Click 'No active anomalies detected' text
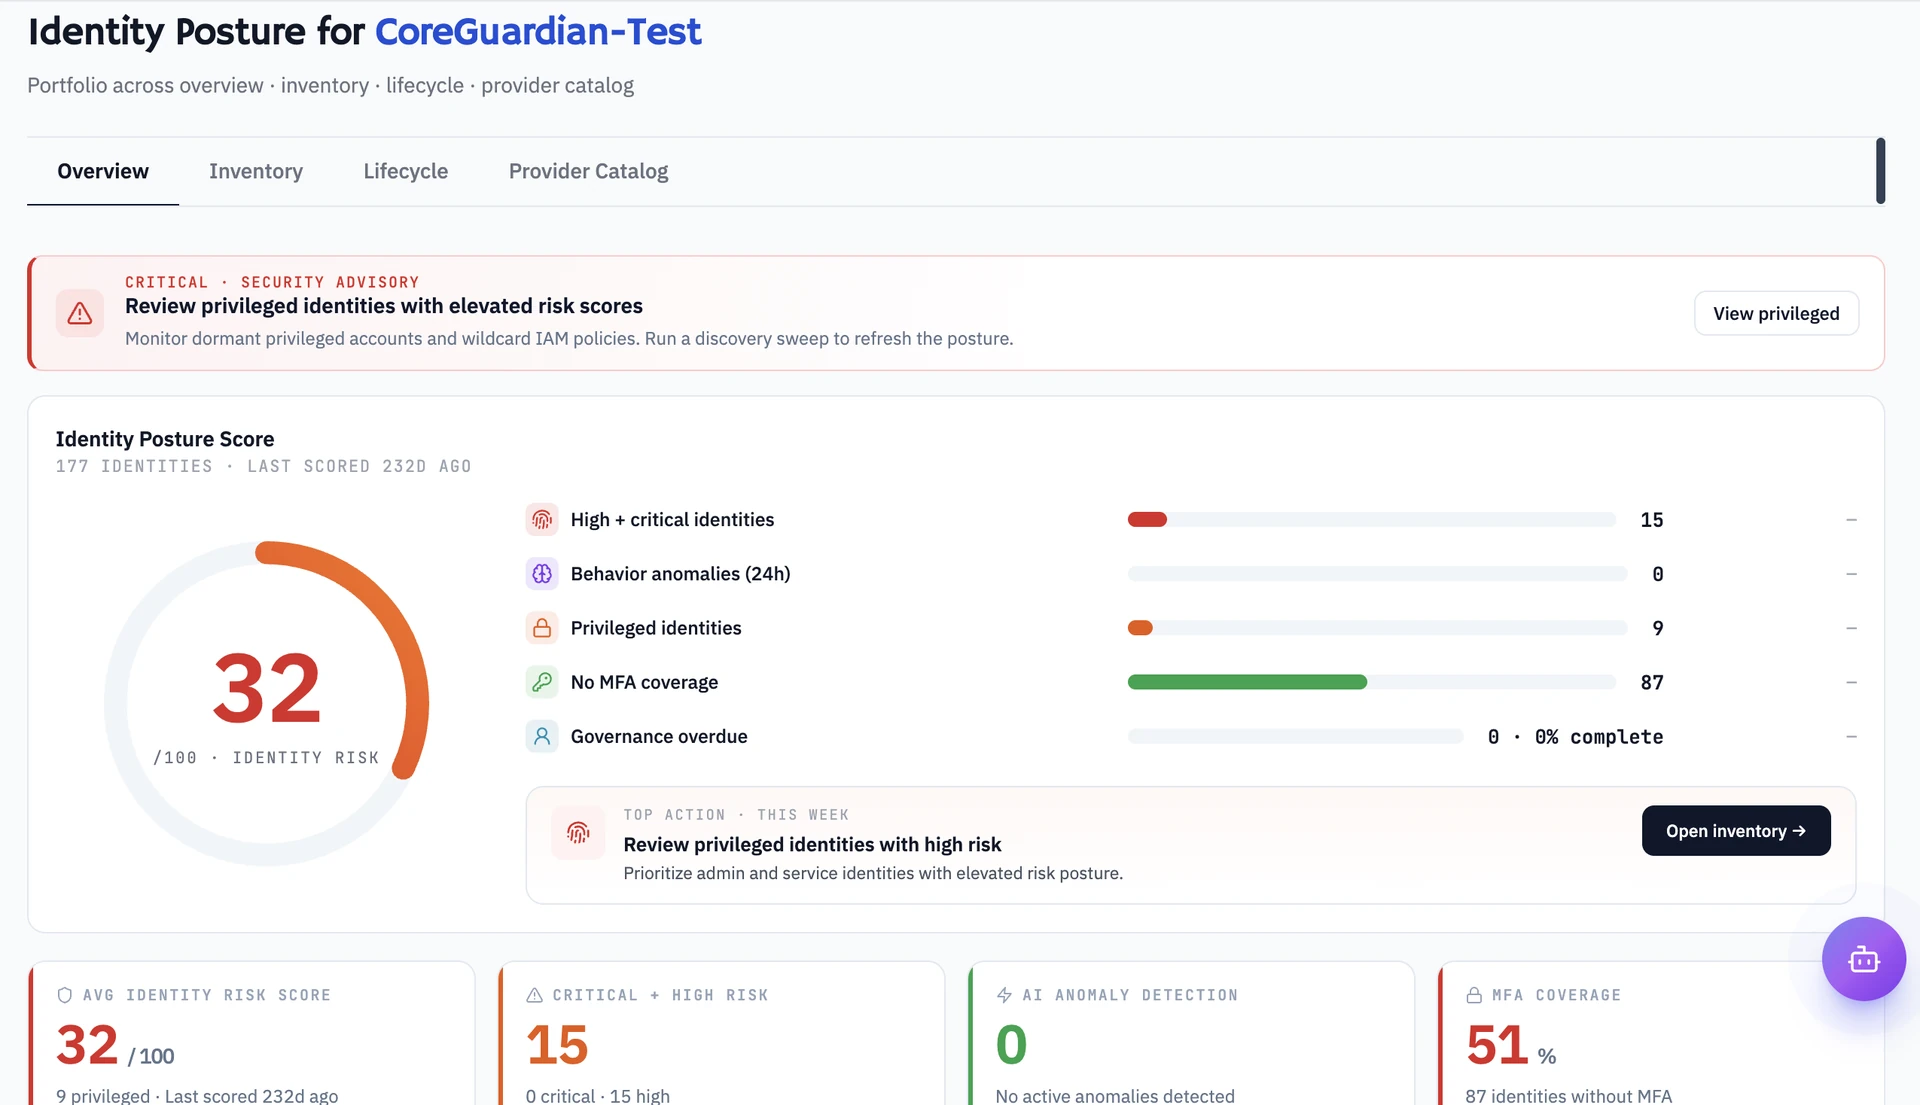 point(1115,1096)
